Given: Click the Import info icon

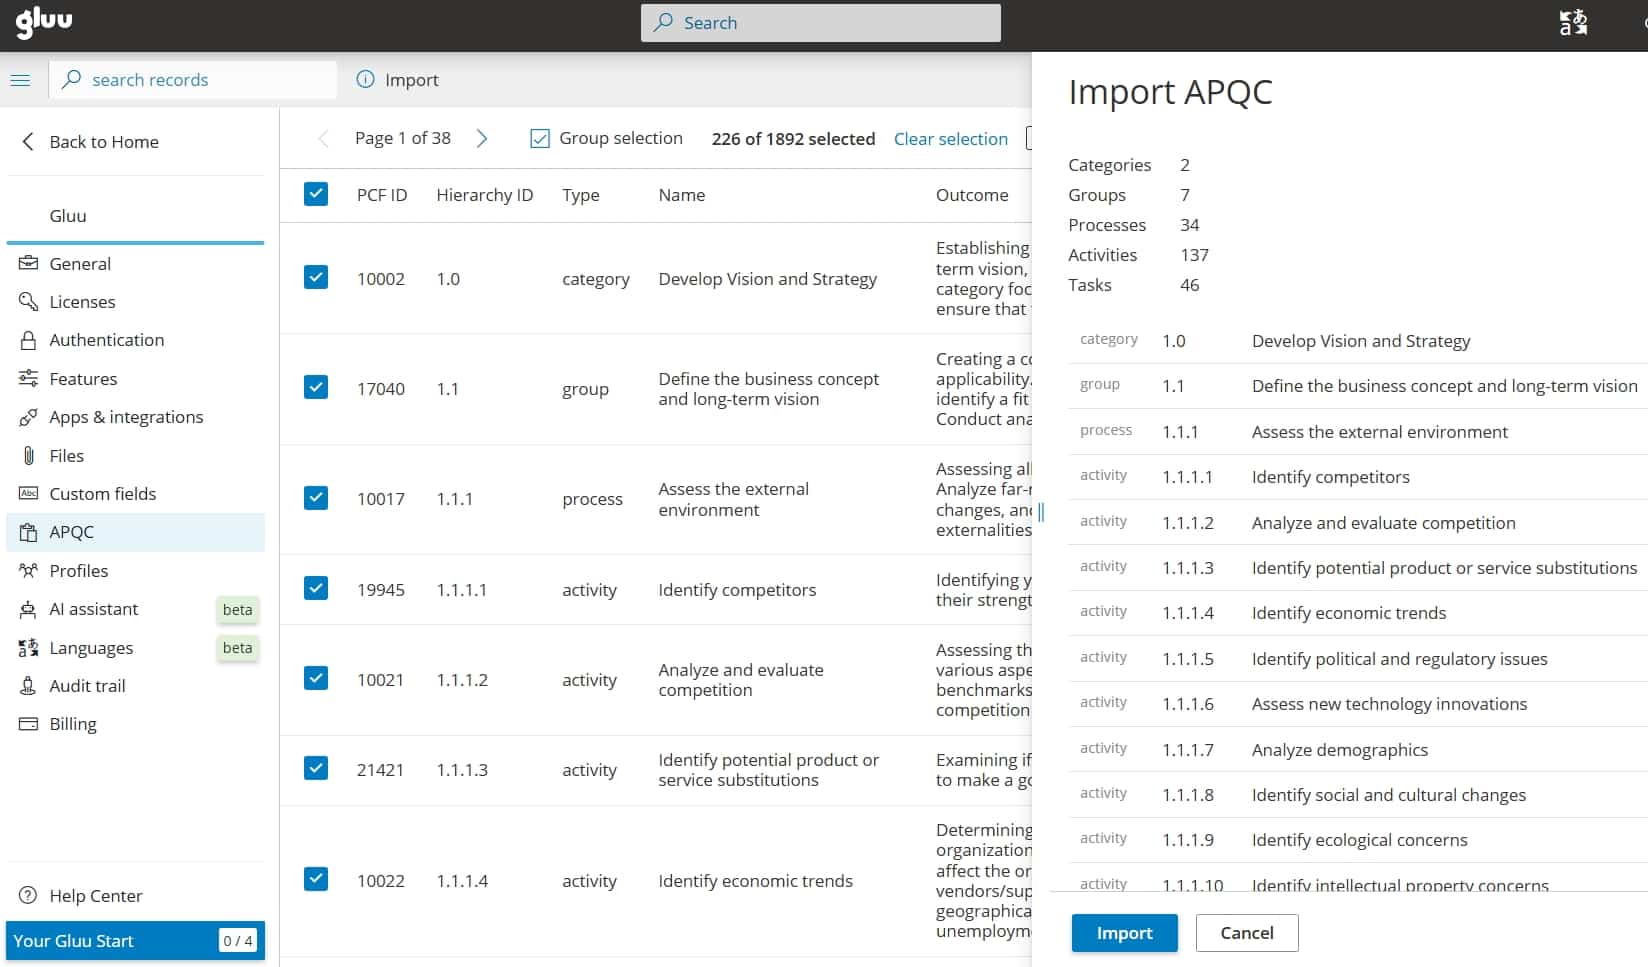Looking at the screenshot, I should tap(366, 80).
